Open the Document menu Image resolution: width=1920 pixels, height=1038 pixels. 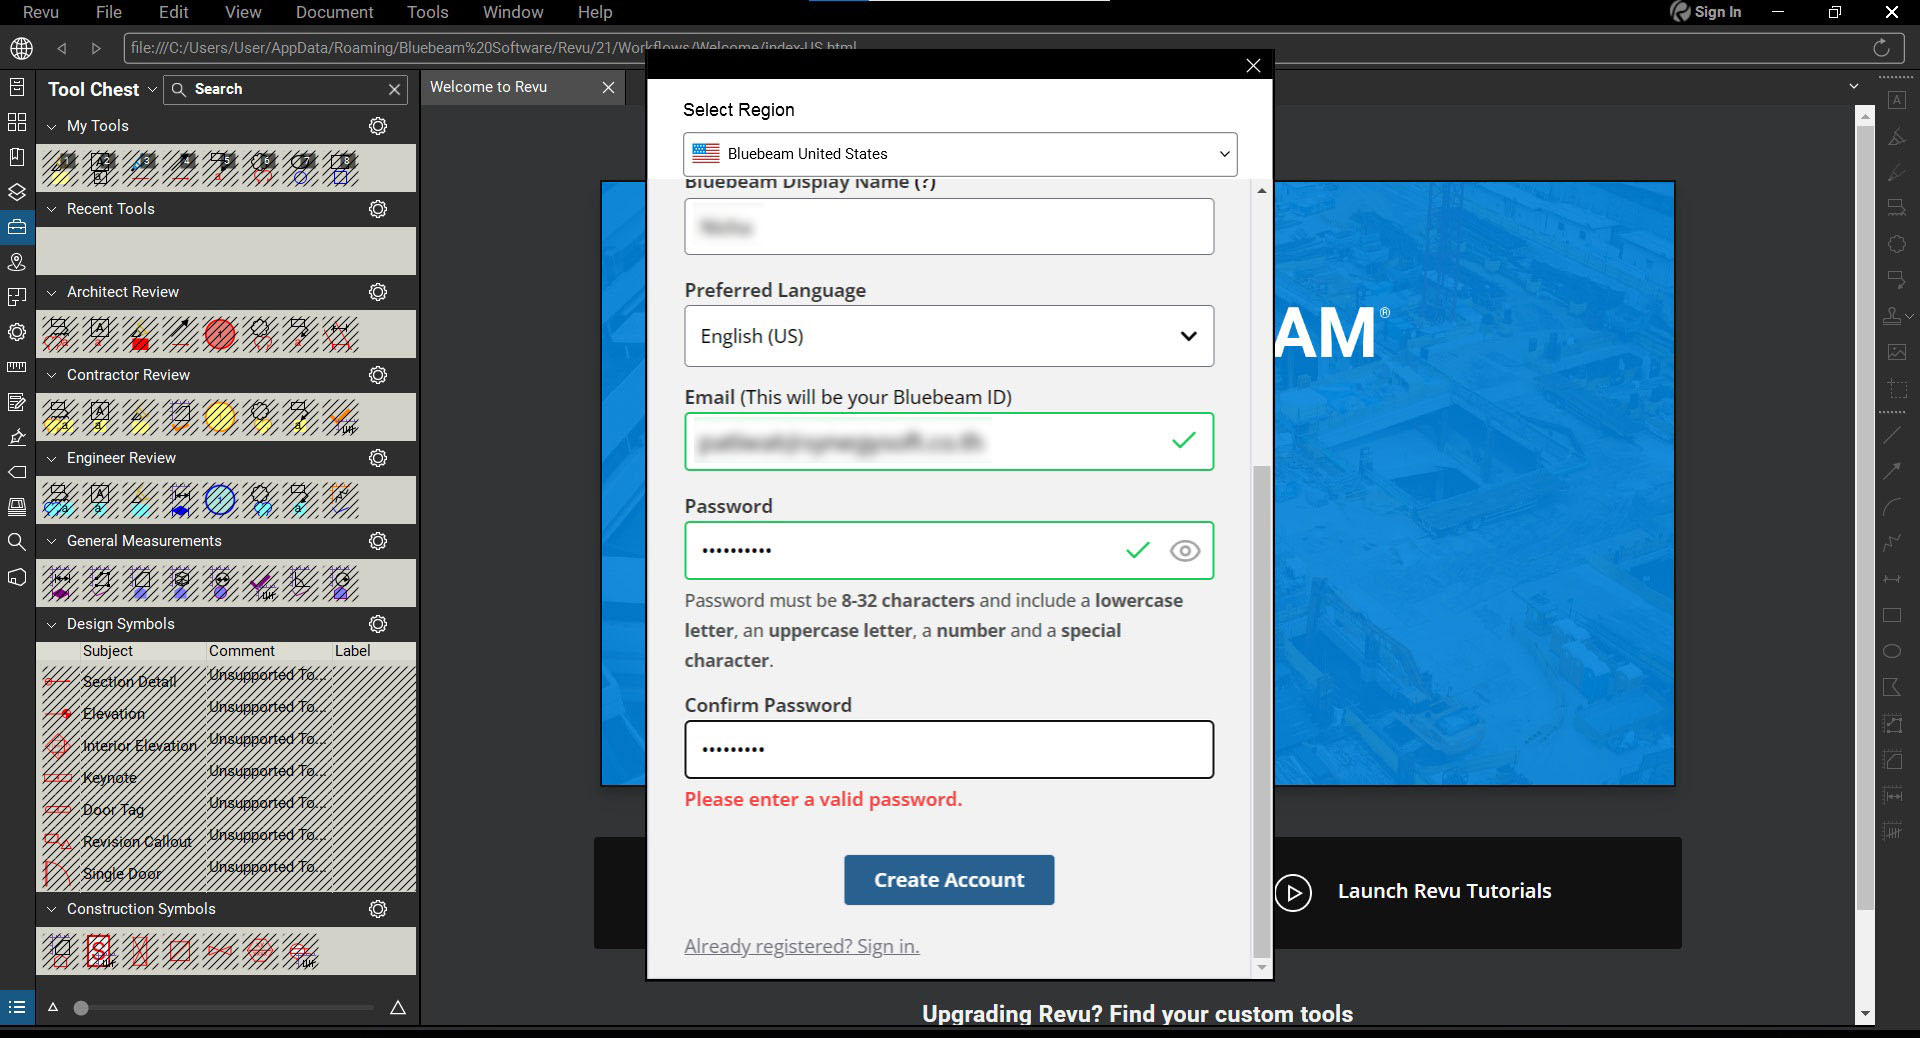[334, 12]
